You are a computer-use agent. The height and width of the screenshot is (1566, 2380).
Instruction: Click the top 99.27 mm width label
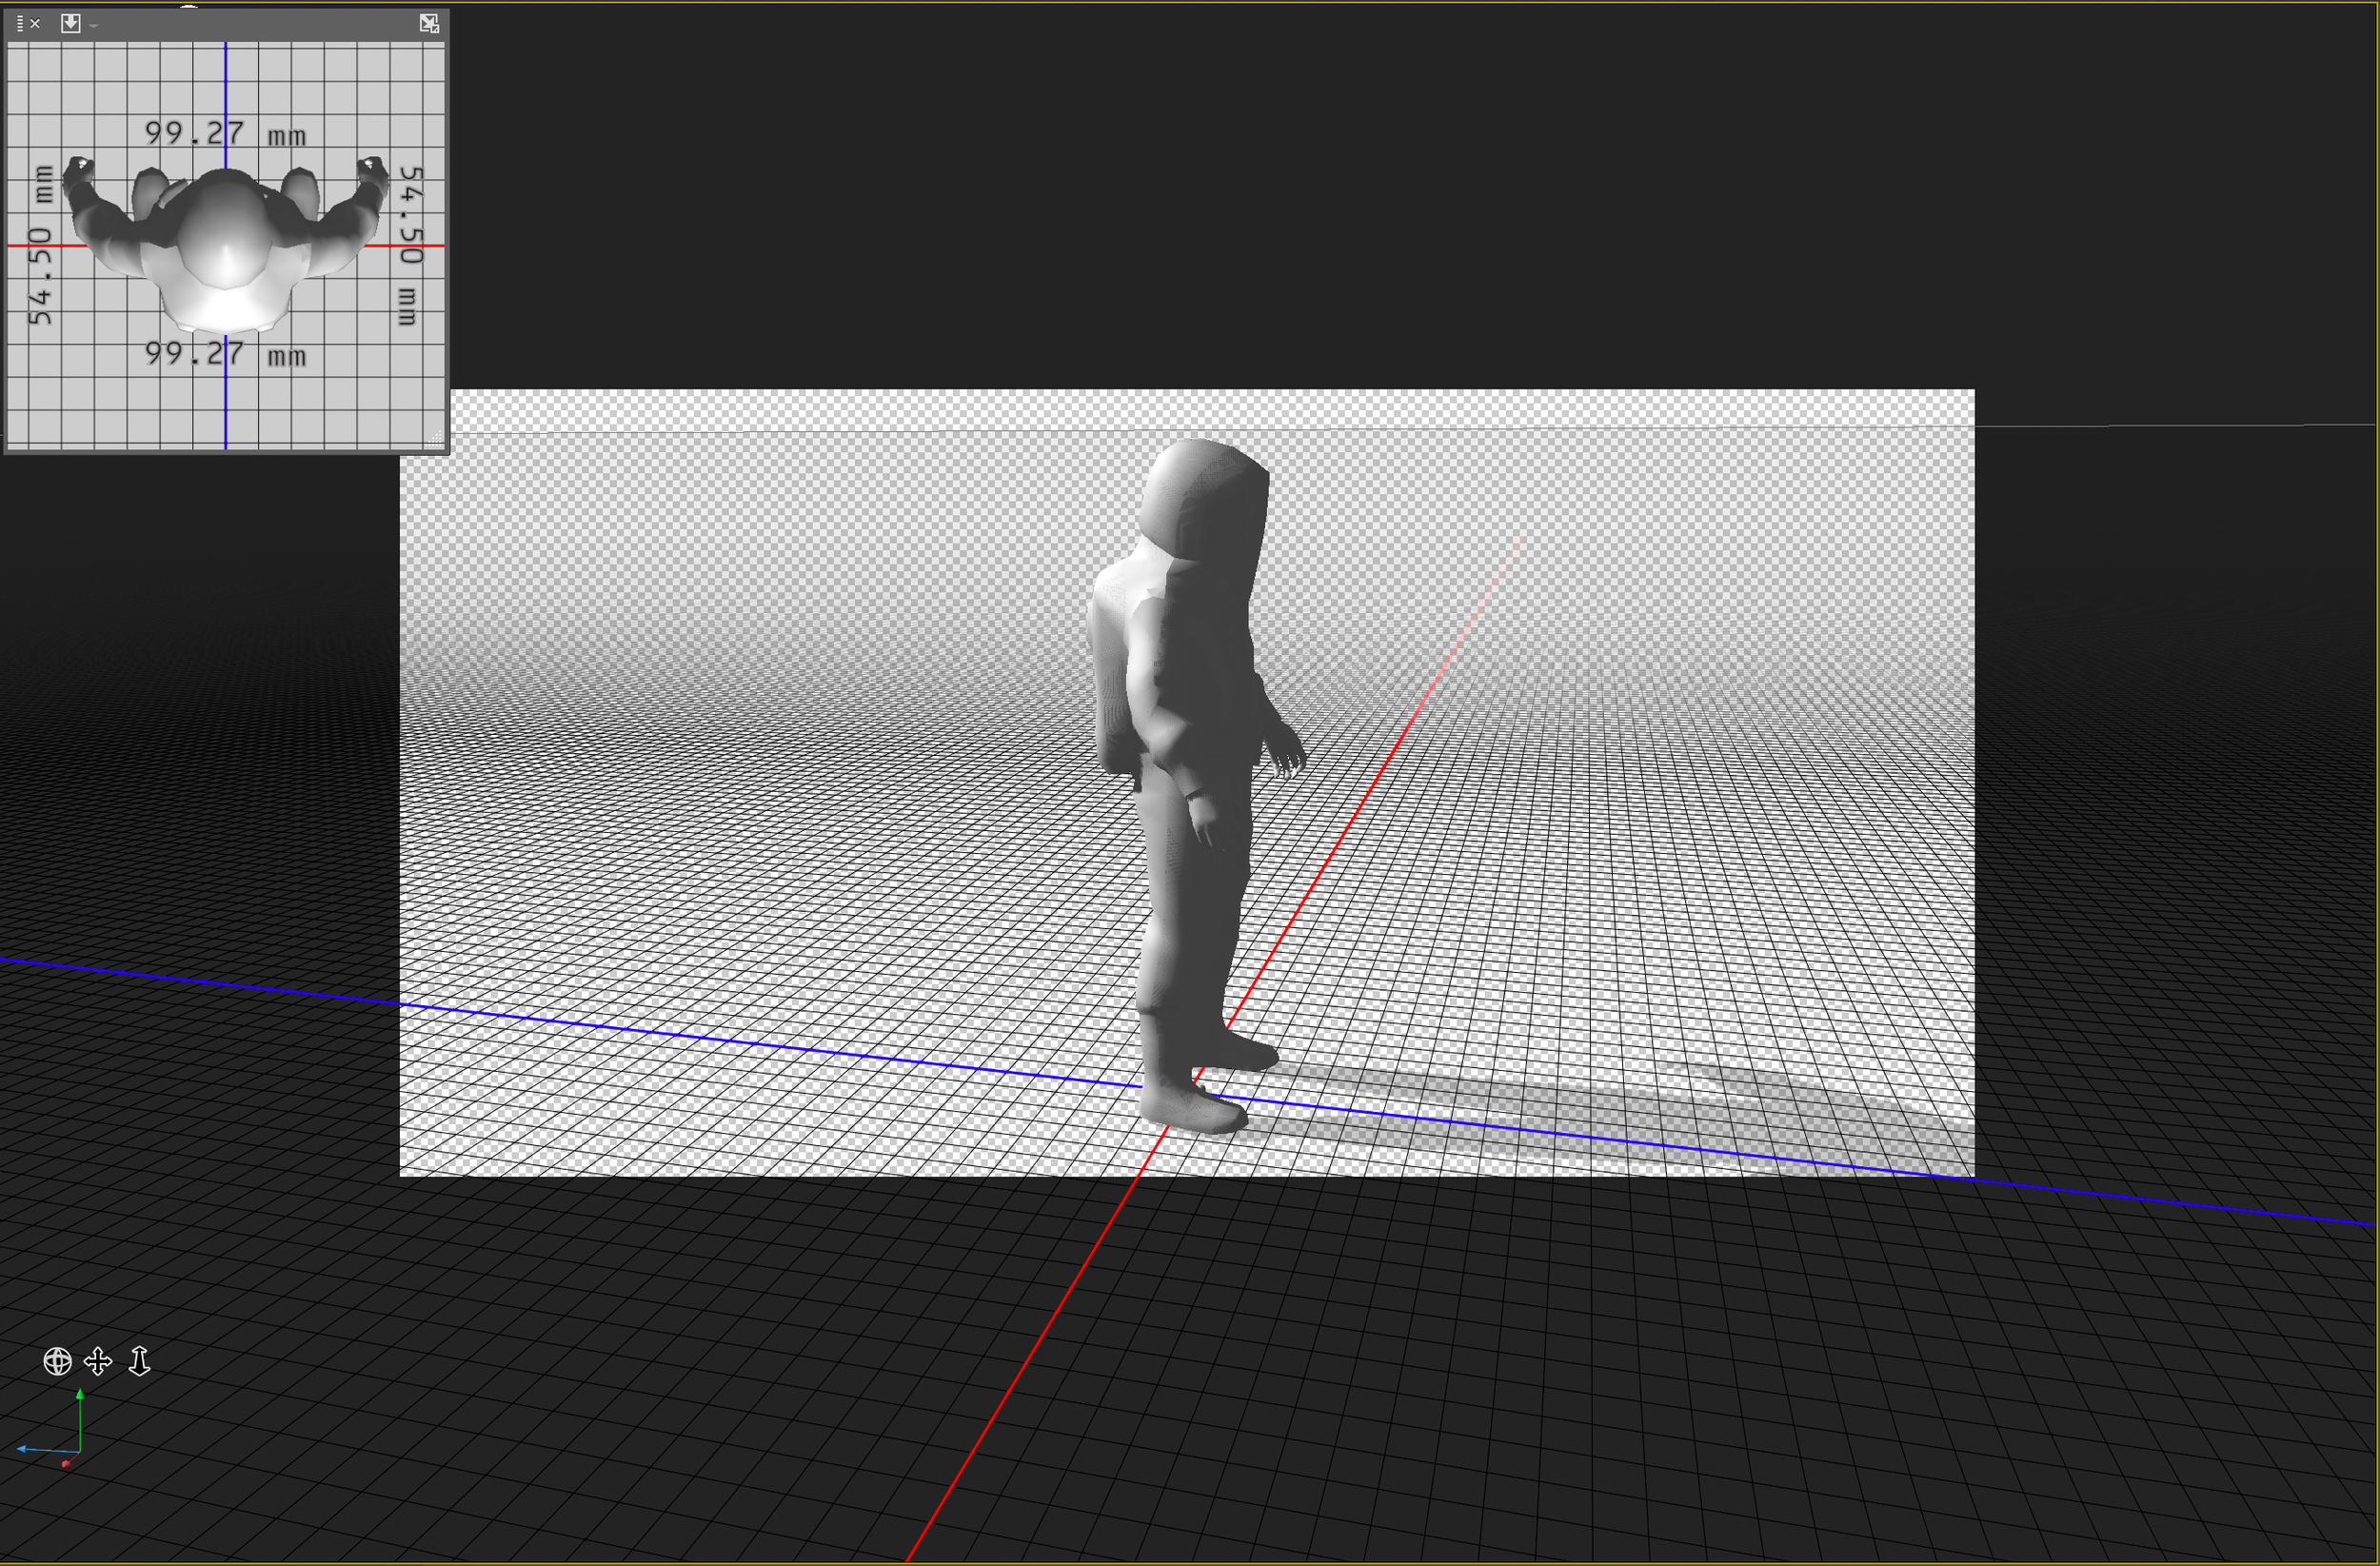pos(225,134)
